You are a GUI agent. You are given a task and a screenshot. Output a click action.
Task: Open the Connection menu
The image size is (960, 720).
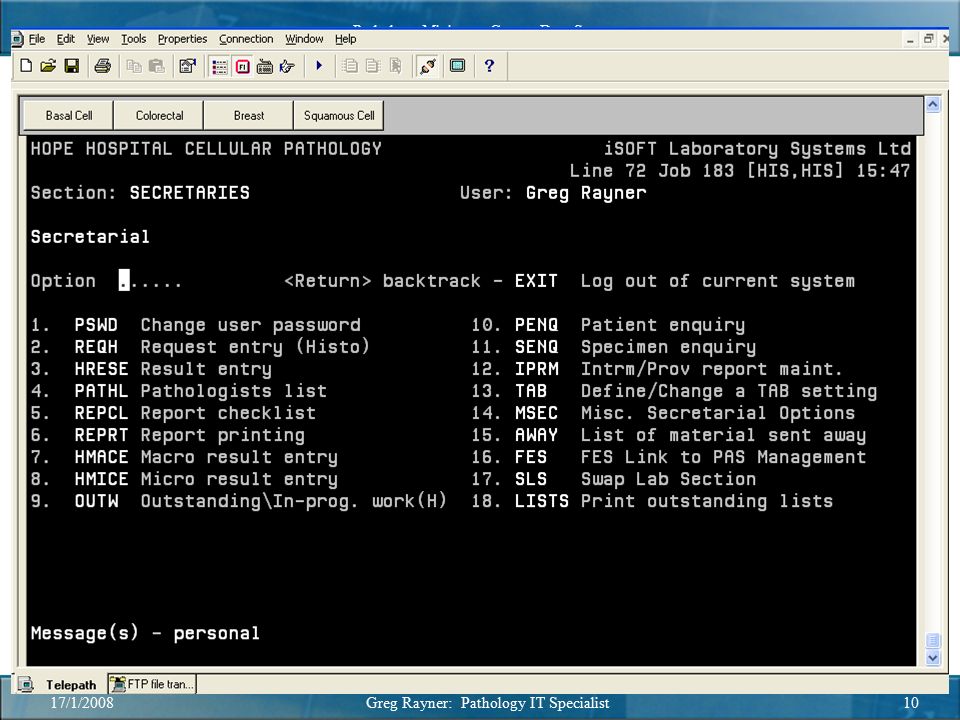[x=246, y=39]
